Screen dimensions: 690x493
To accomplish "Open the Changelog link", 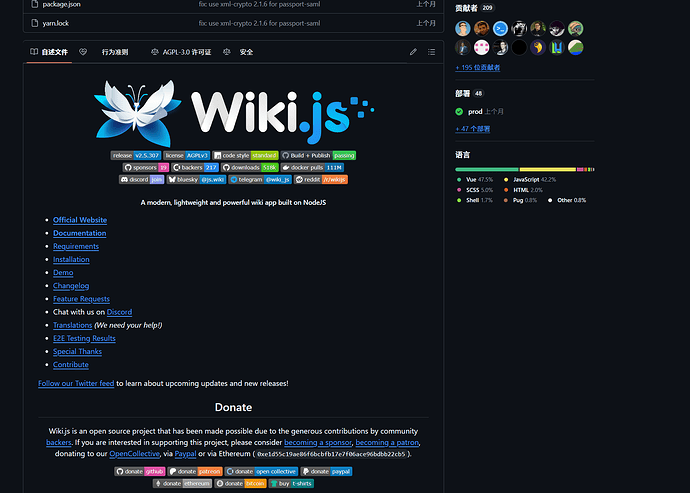I will (71, 286).
